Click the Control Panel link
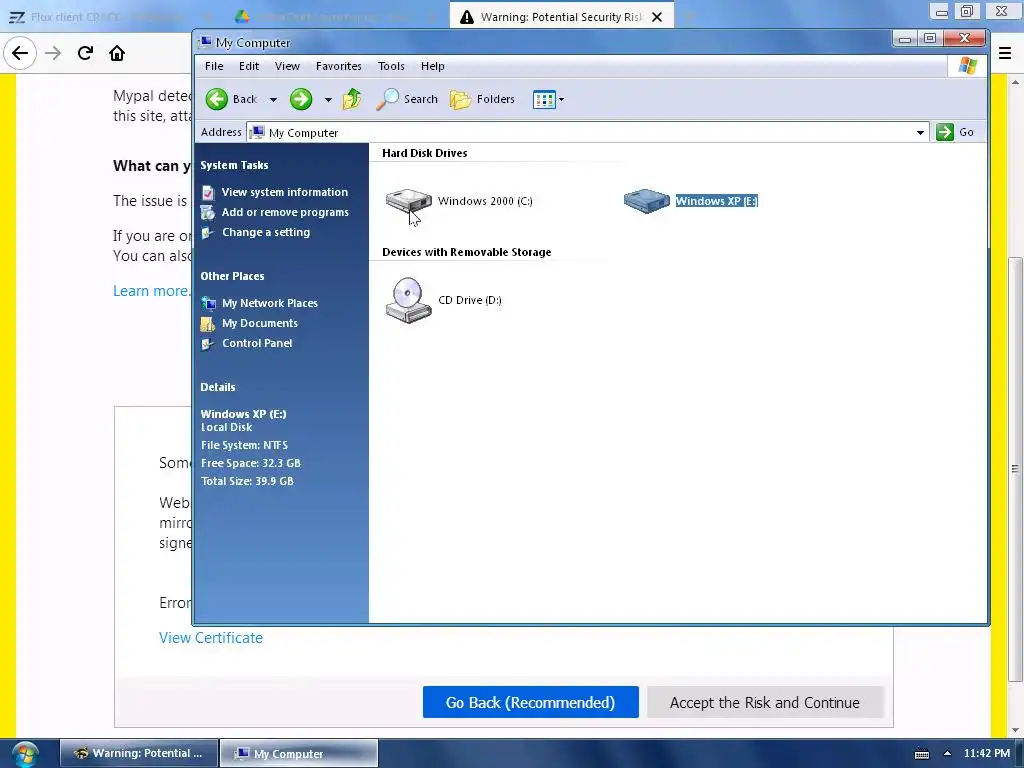The height and width of the screenshot is (768, 1024). pyautogui.click(x=257, y=344)
